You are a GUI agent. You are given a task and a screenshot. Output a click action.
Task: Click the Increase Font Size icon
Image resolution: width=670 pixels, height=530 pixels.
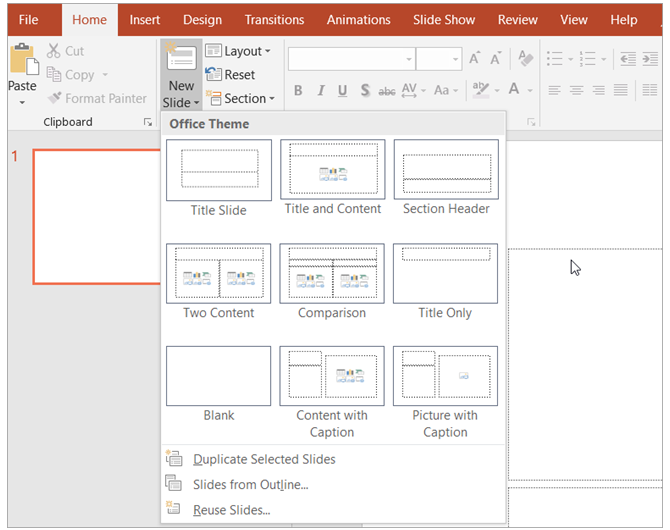pyautogui.click(x=474, y=59)
